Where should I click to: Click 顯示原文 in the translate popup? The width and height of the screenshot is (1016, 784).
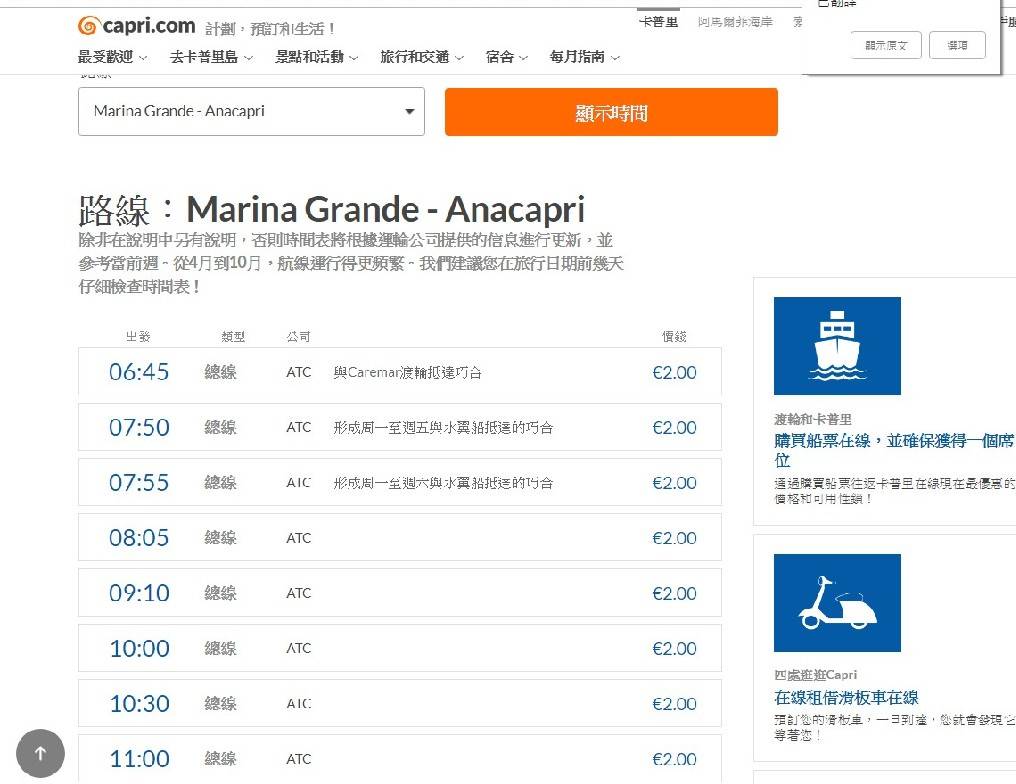(886, 46)
